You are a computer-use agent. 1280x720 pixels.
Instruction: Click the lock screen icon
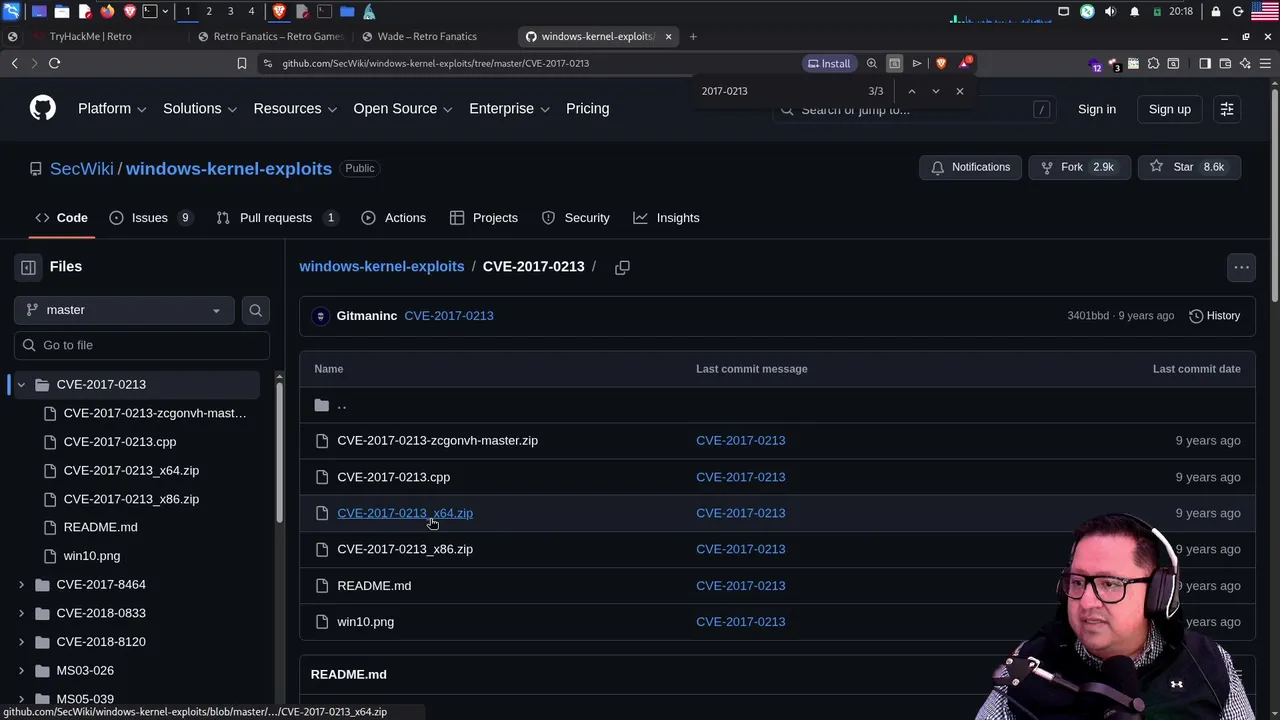point(1216,11)
